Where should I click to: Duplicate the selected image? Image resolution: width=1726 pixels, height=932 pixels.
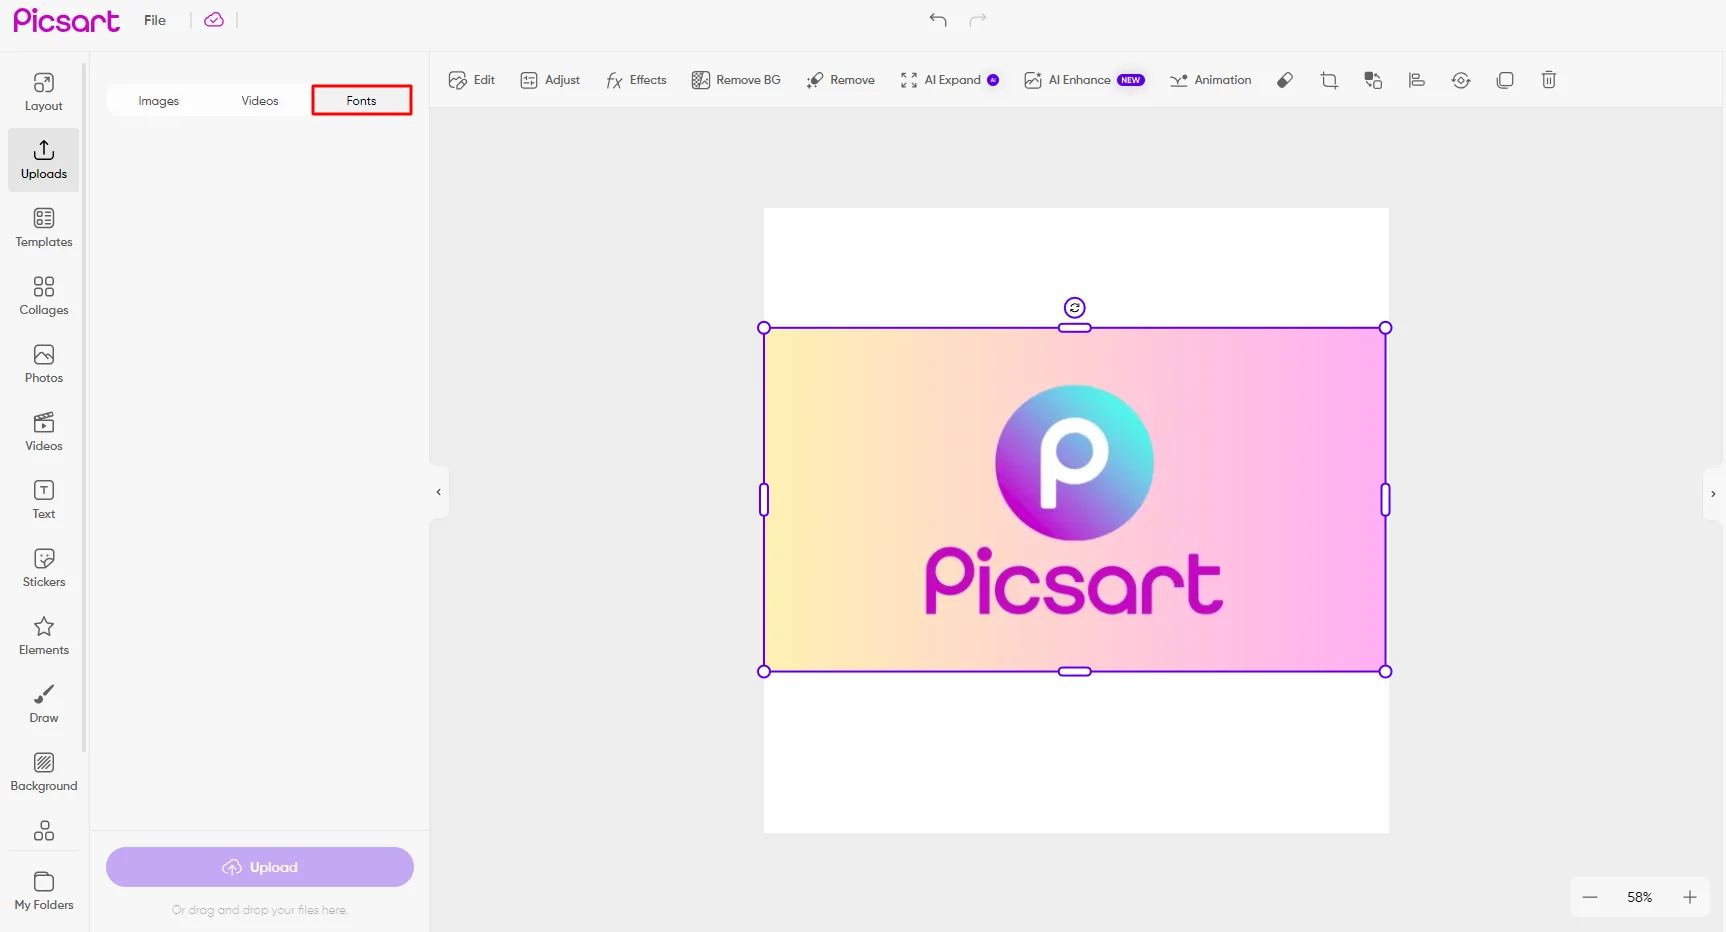pos(1505,80)
